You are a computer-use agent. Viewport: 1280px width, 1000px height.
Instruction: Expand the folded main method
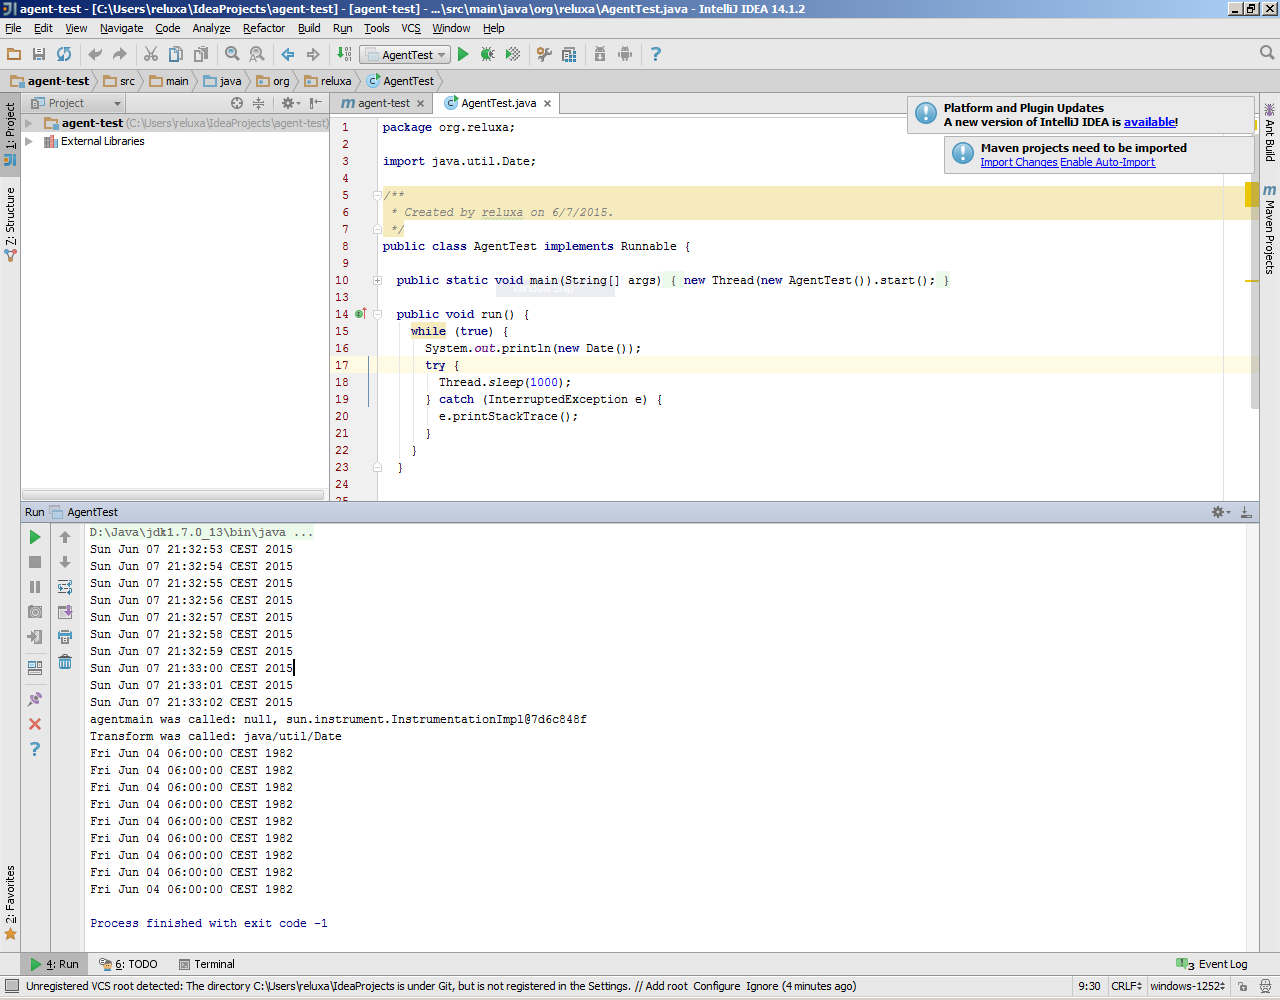tap(377, 280)
